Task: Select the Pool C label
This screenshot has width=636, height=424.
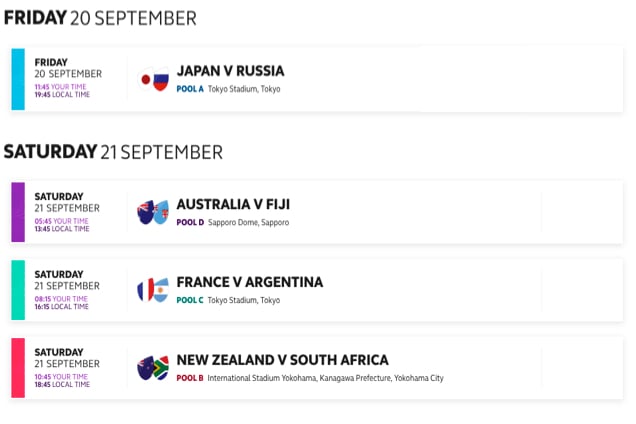Action: [x=190, y=300]
